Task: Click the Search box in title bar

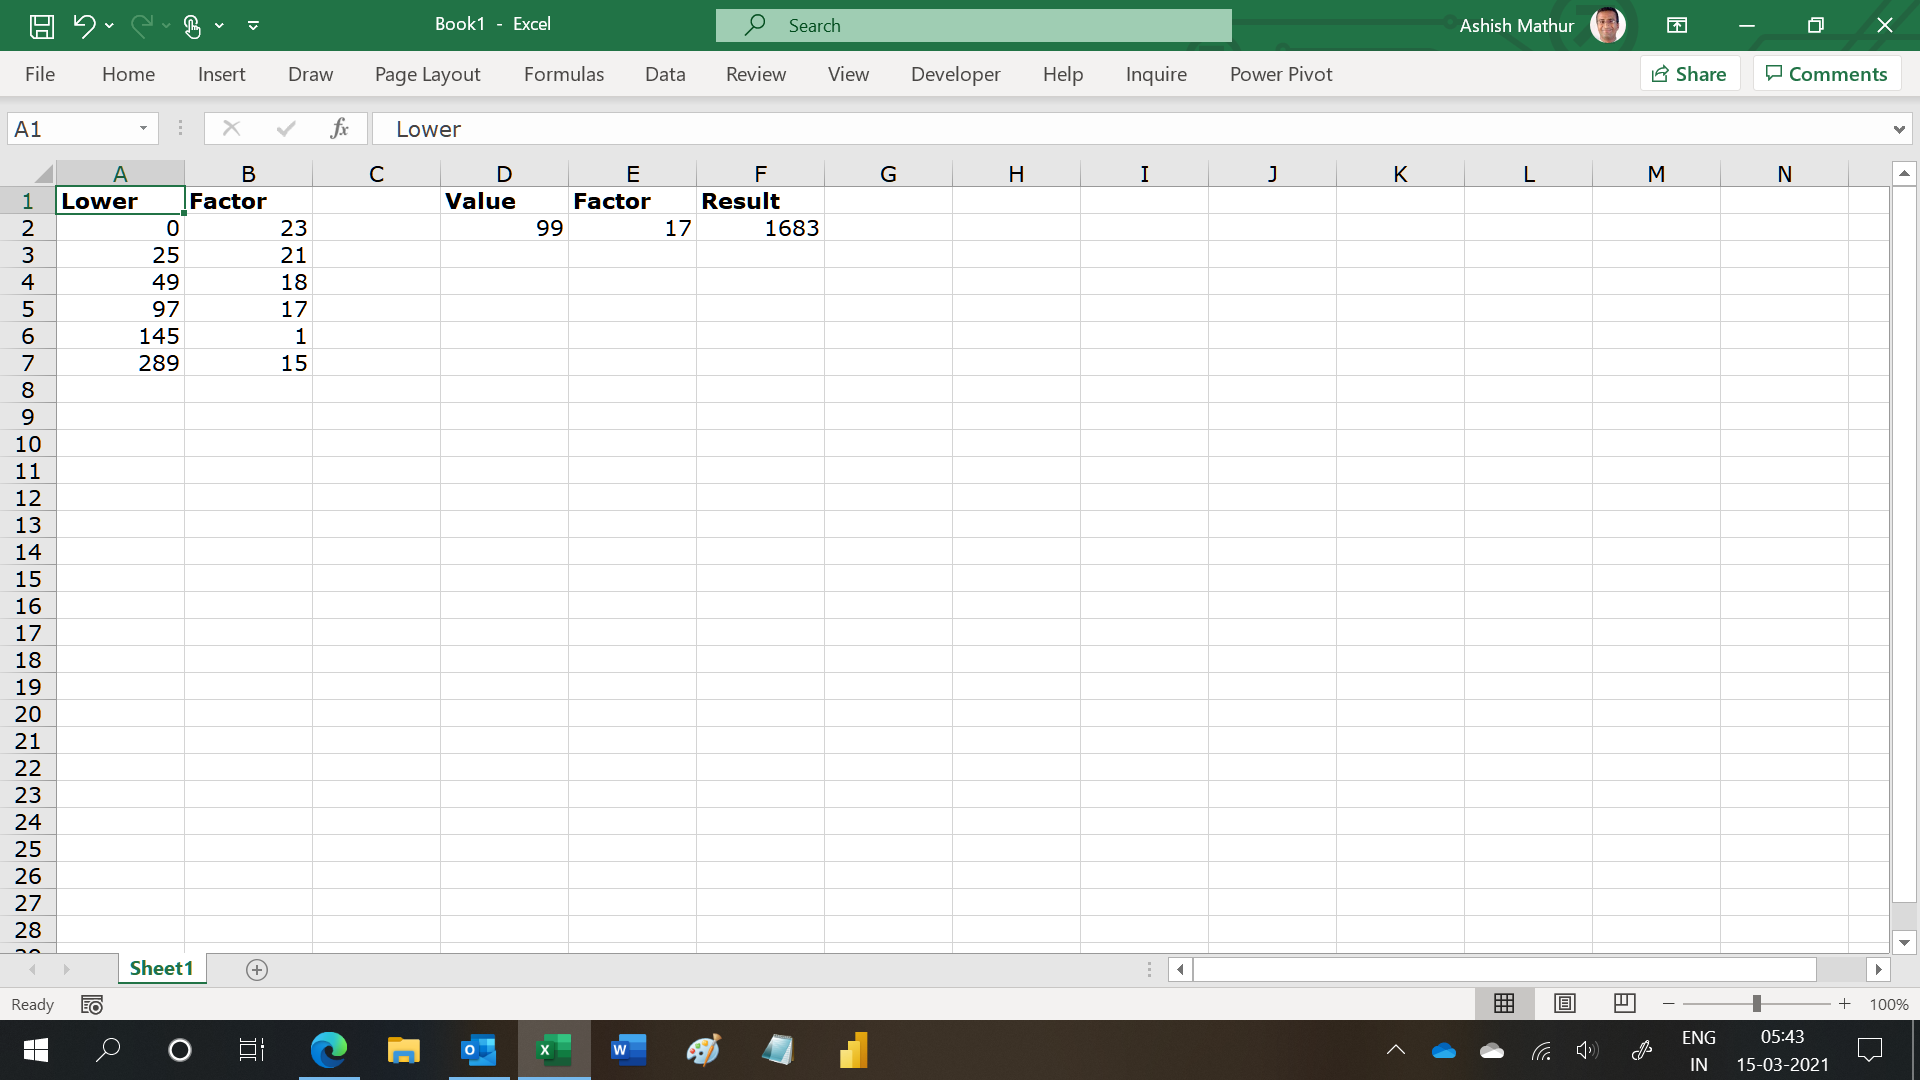Action: point(974,25)
